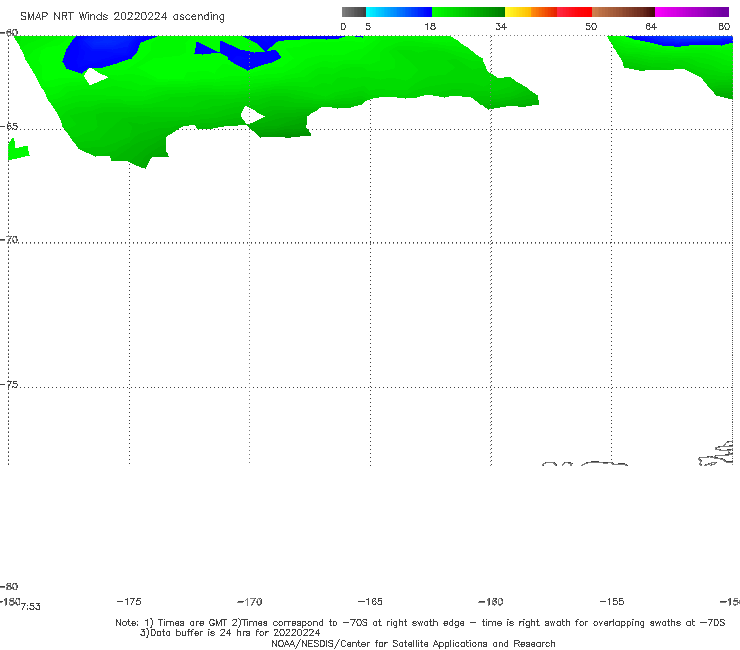Click the yellow-red 34-50 segment of color bar
The width and height of the screenshot is (740, 650).
(548, 12)
